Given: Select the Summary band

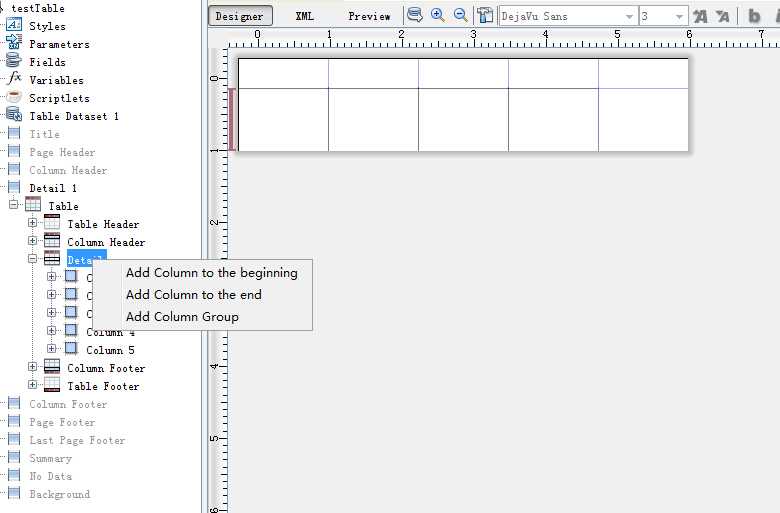Looking at the screenshot, I should tap(50, 458).
